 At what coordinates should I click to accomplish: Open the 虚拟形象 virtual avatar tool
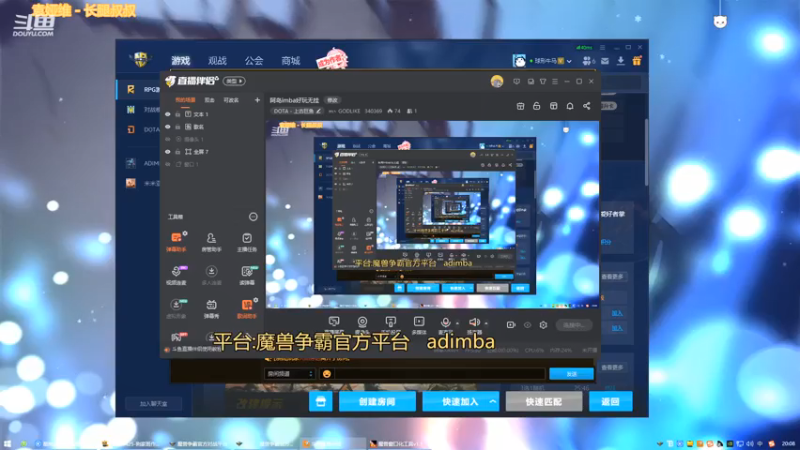pos(176,308)
